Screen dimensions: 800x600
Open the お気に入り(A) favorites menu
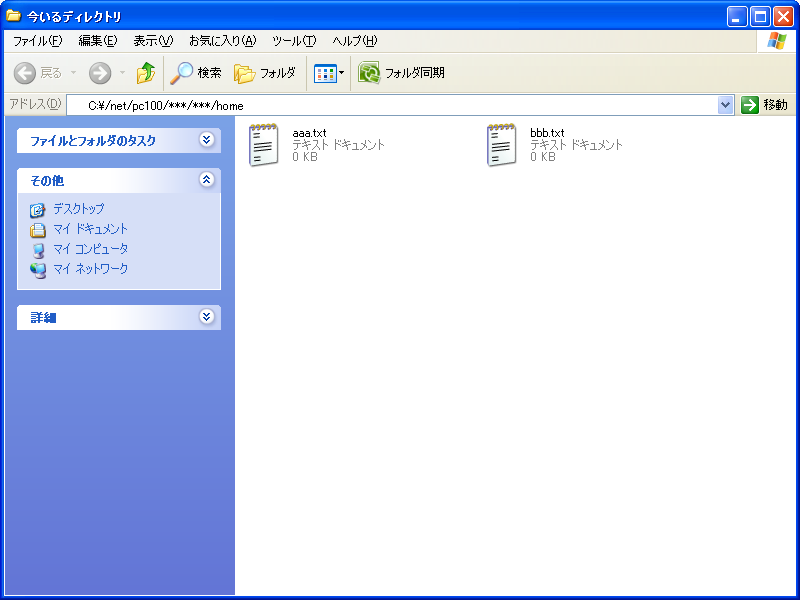click(222, 41)
